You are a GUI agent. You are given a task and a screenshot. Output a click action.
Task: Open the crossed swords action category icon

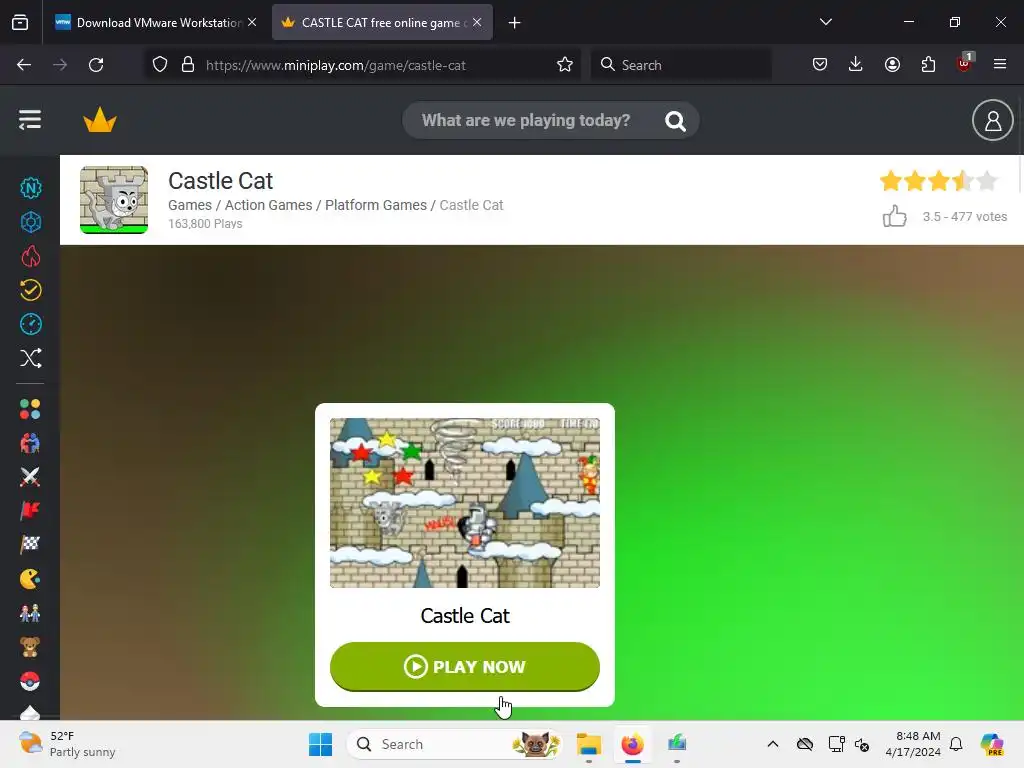(30, 477)
